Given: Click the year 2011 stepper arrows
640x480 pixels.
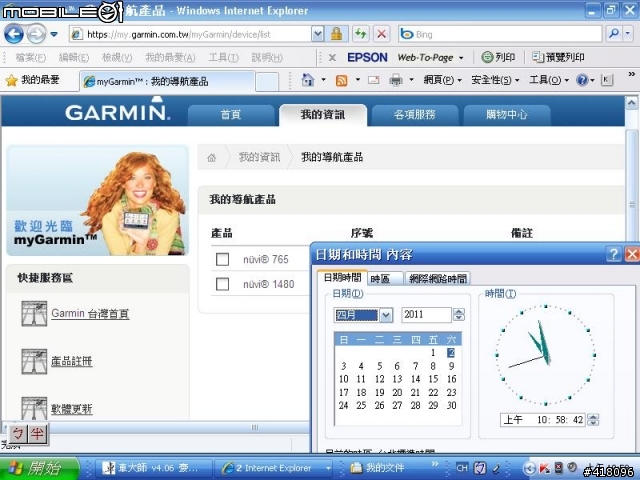Looking at the screenshot, I should 459,315.
